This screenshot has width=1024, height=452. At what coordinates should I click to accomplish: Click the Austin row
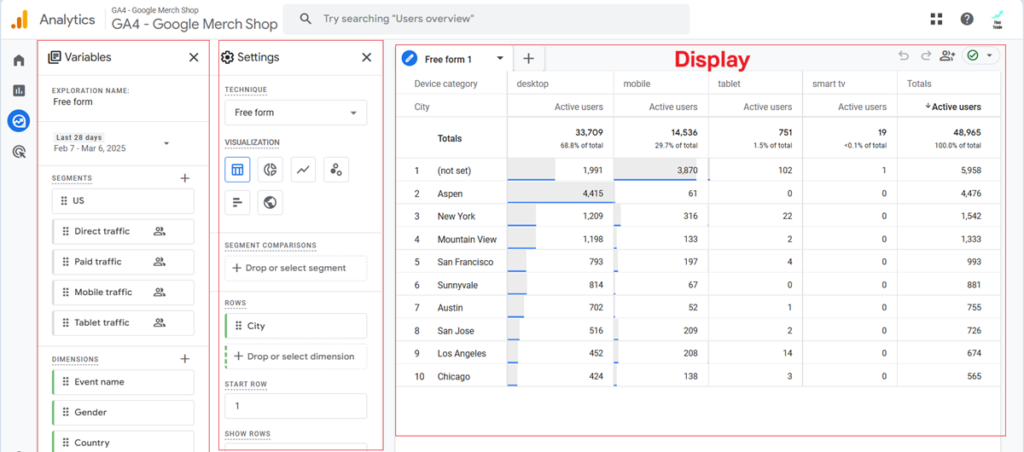[x=697, y=308]
